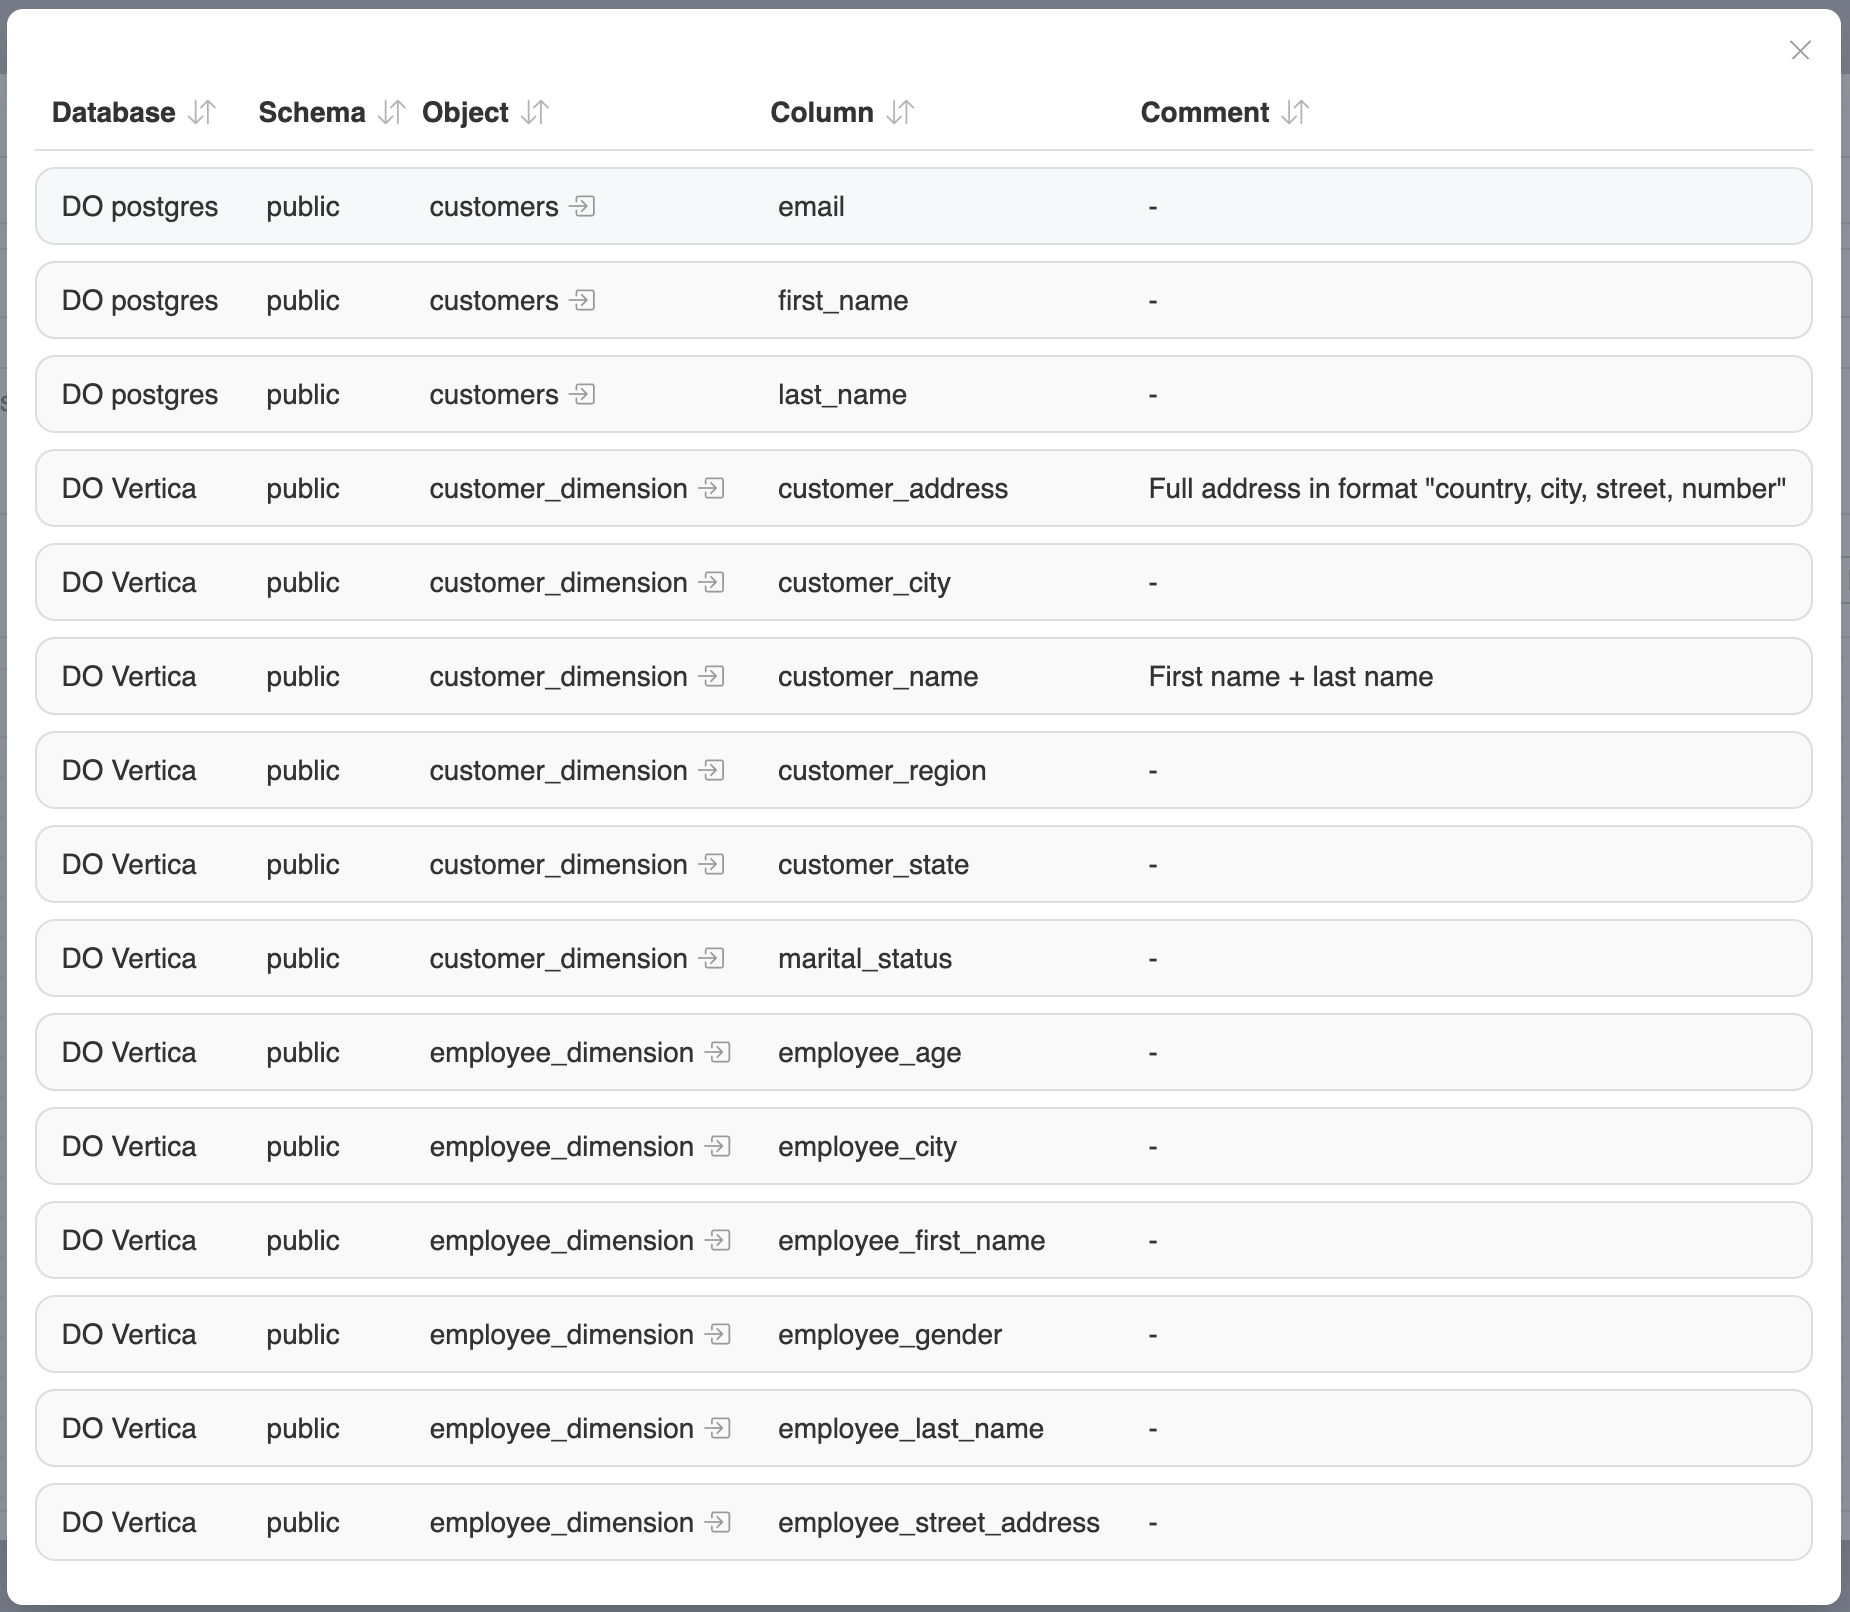Sort by Schema column

point(391,112)
